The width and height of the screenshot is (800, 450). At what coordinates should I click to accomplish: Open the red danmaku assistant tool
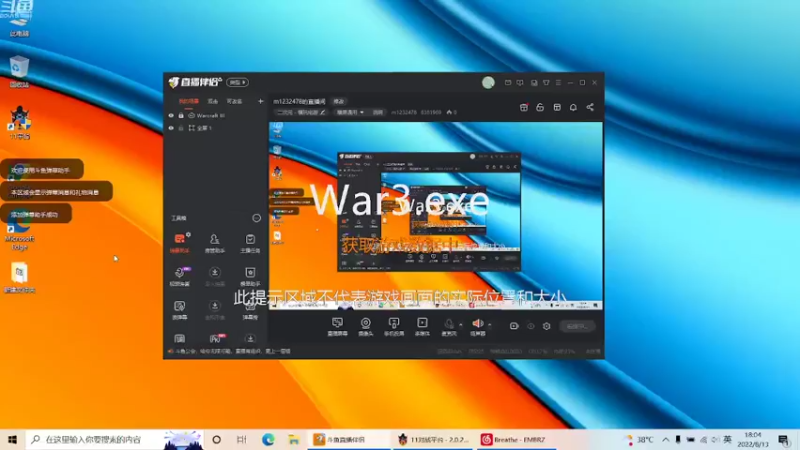click(180, 243)
